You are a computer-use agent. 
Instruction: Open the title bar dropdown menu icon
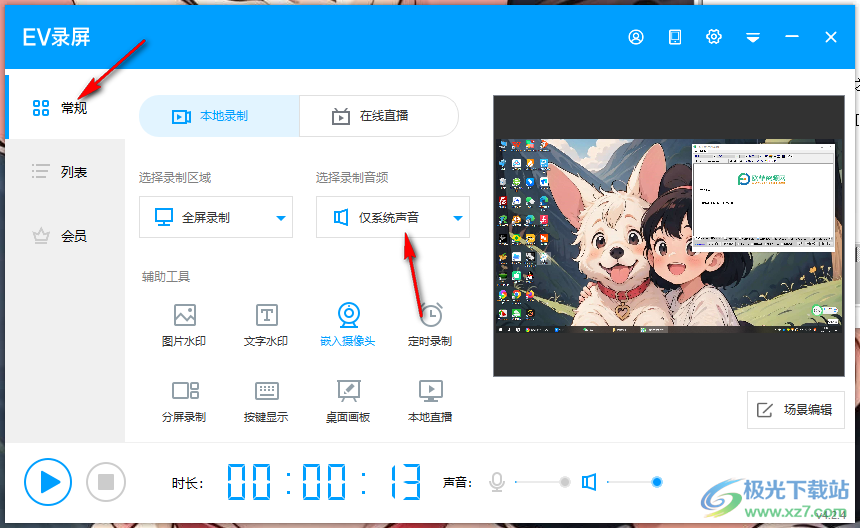click(752, 37)
